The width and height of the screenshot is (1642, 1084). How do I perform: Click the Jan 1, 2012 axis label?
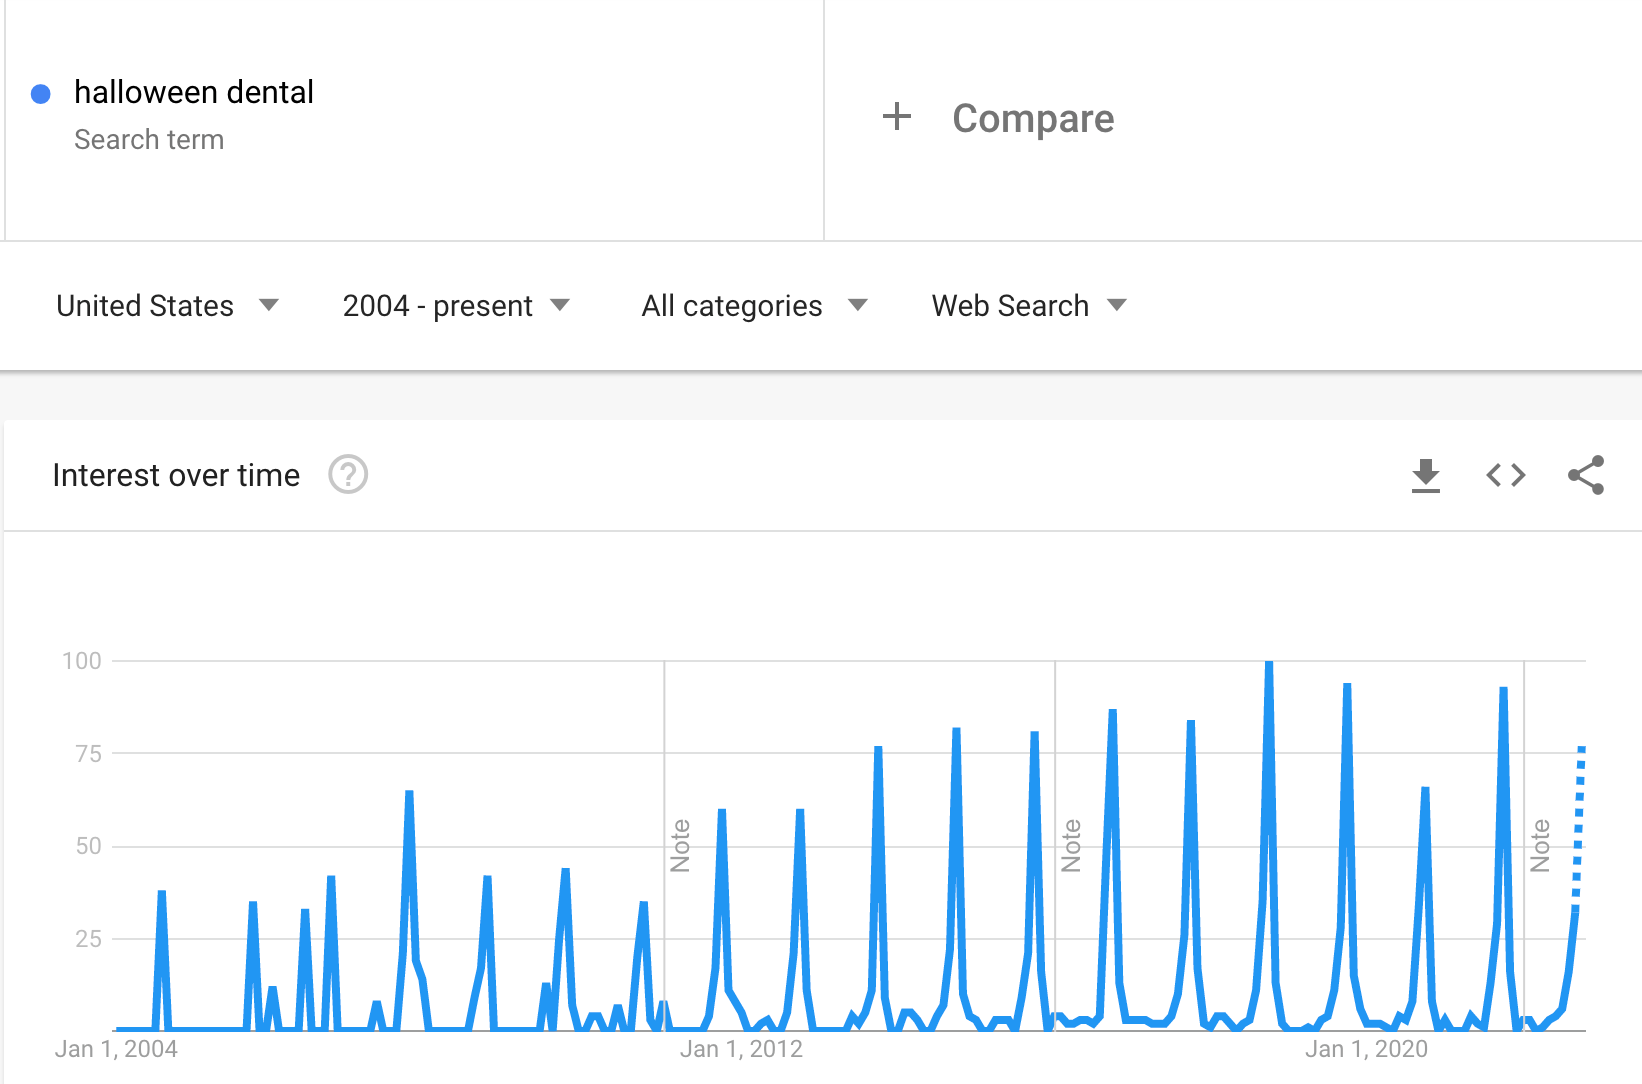743,1048
